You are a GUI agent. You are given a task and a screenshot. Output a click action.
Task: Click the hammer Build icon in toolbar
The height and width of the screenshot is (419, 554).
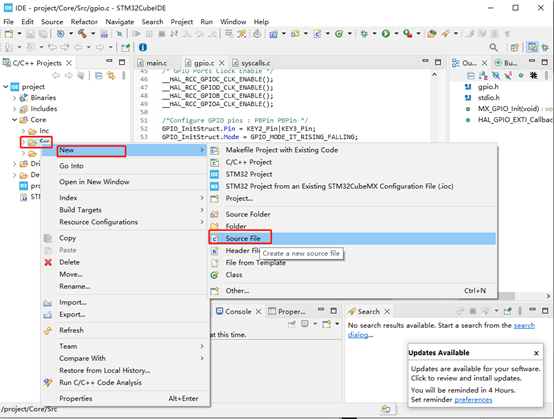[82, 34]
